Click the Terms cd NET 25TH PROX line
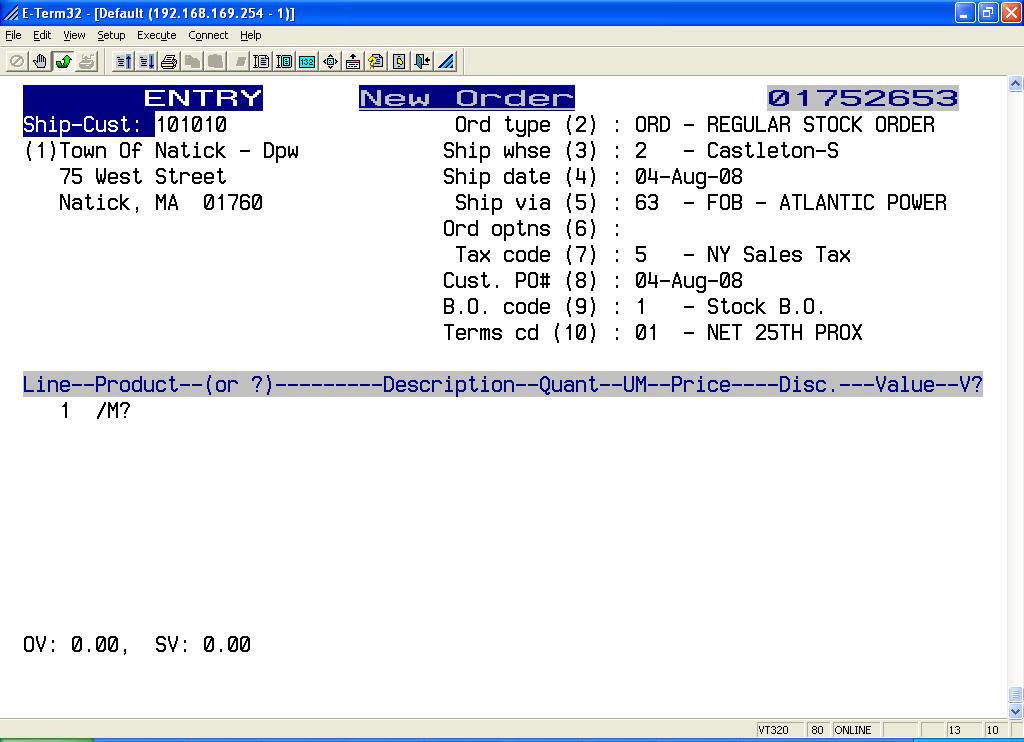Image resolution: width=1024 pixels, height=742 pixels. click(x=652, y=333)
